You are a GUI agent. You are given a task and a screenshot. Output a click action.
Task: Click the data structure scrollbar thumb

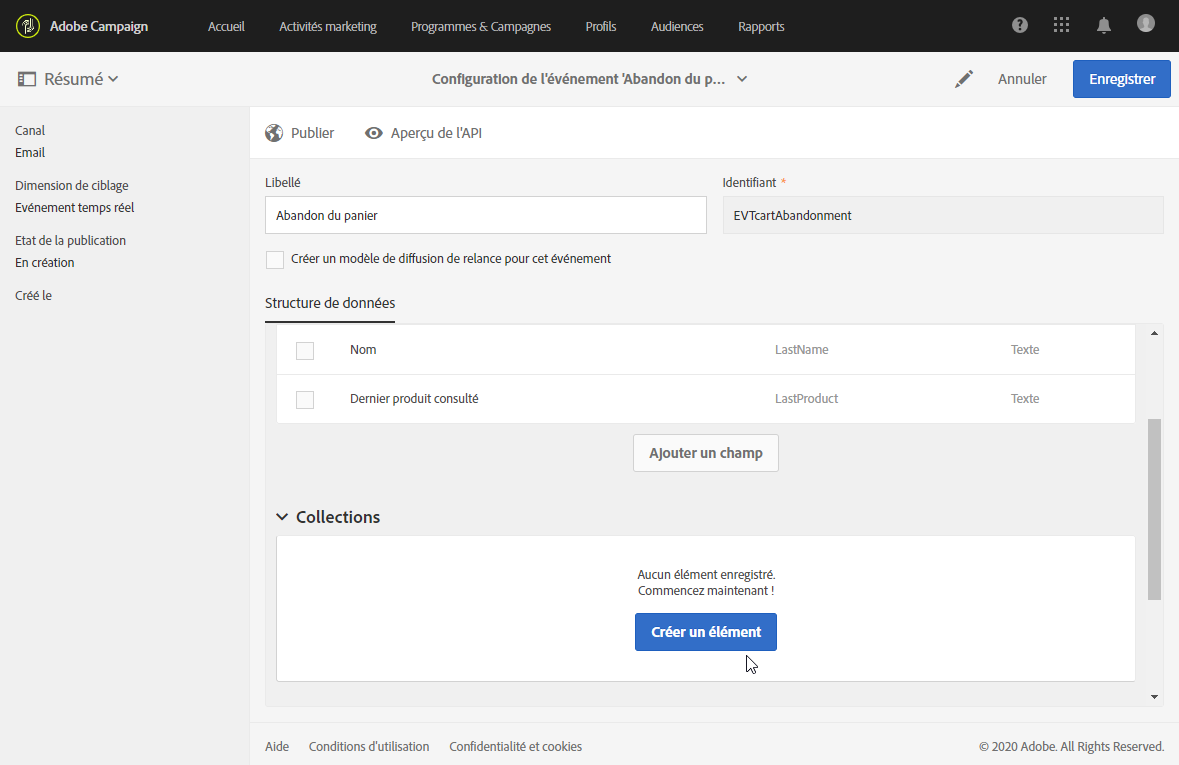[x=1154, y=509]
